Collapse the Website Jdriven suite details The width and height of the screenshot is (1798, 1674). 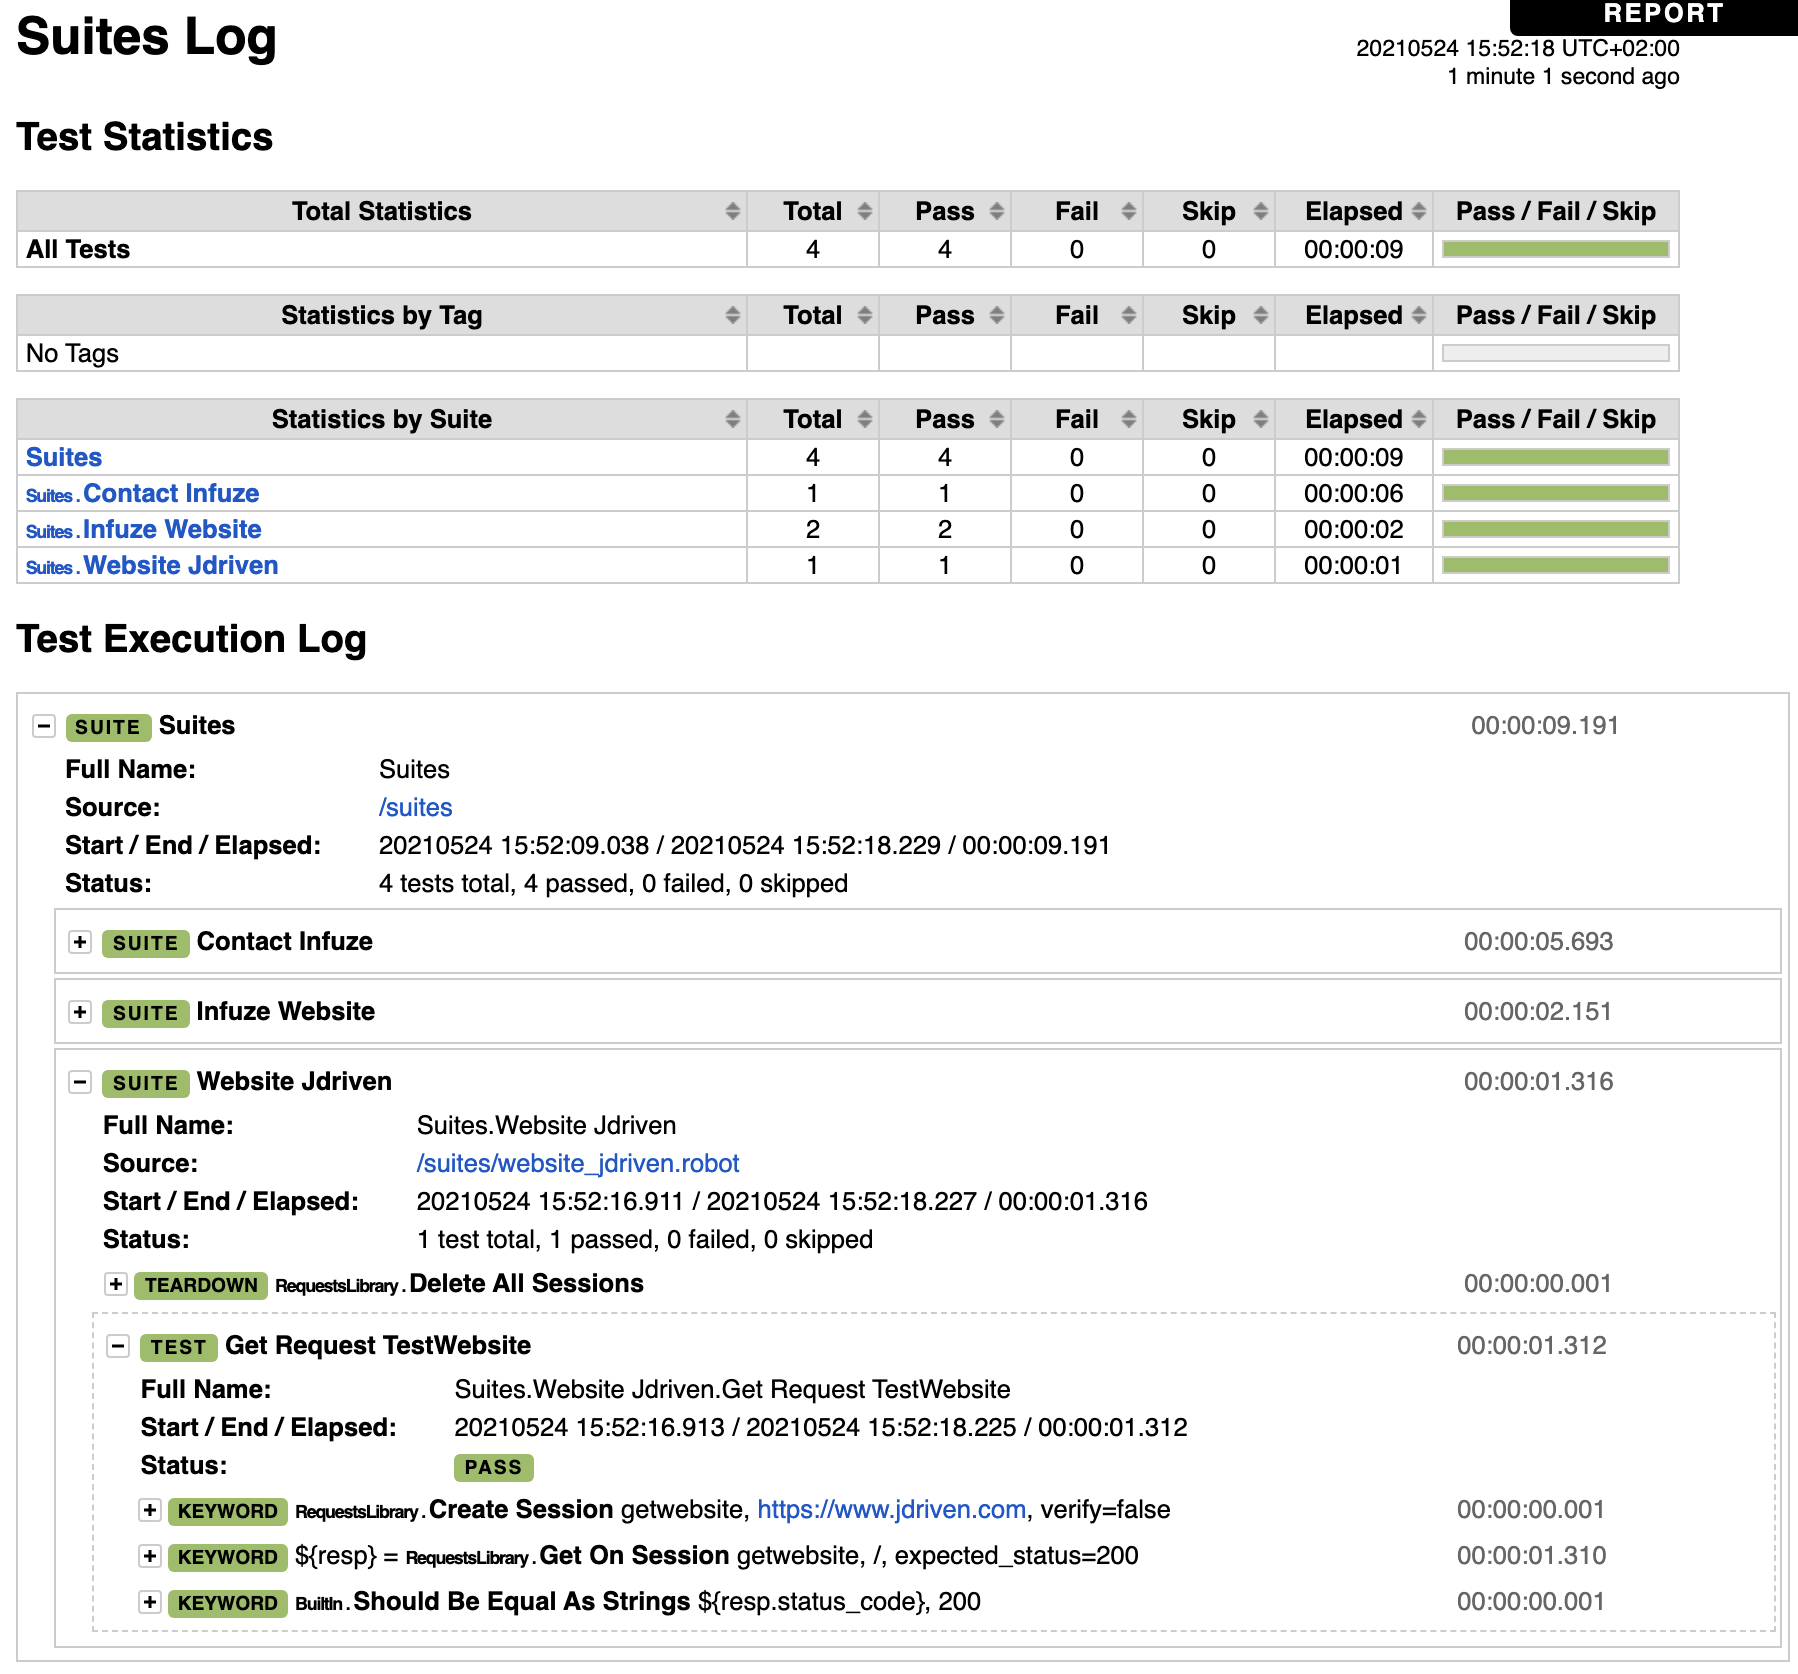[x=78, y=1082]
